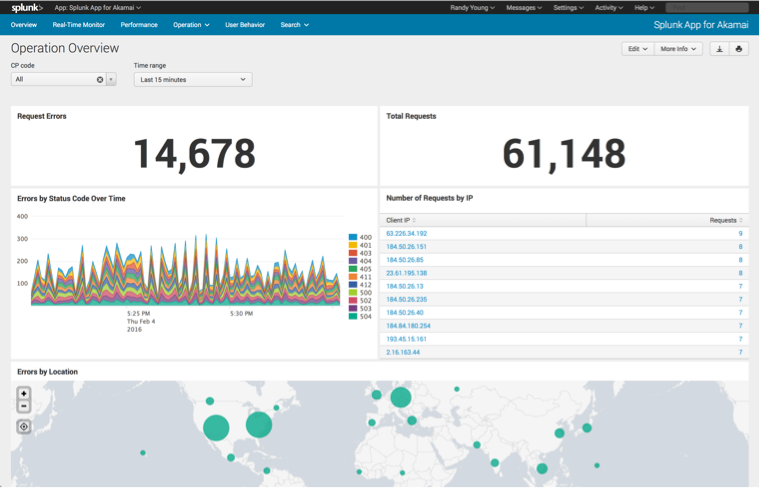This screenshot has height=488, width=760.
Task: Click the Operation Overview page title
Action: point(65,48)
